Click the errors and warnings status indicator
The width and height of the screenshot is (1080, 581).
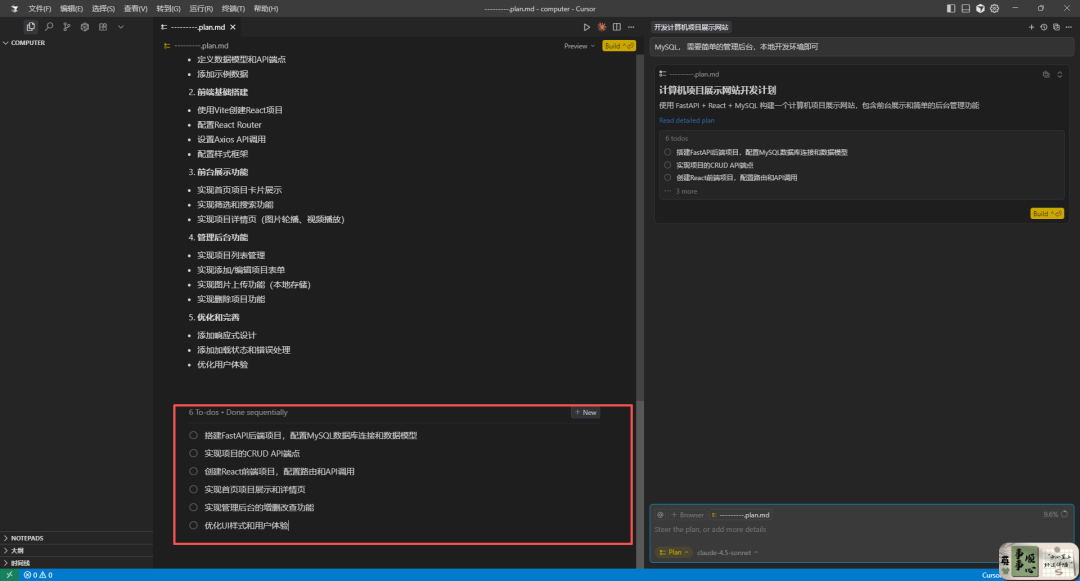(x=38, y=575)
